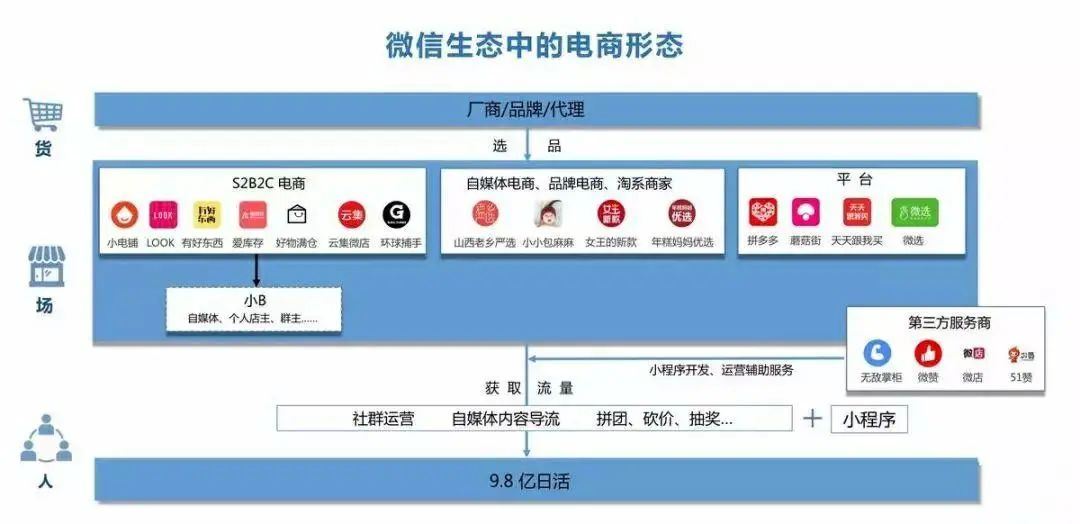Select the 微赞 thumbs-up icon
Image resolution: width=1080 pixels, height=524 pixels.
pos(927,353)
